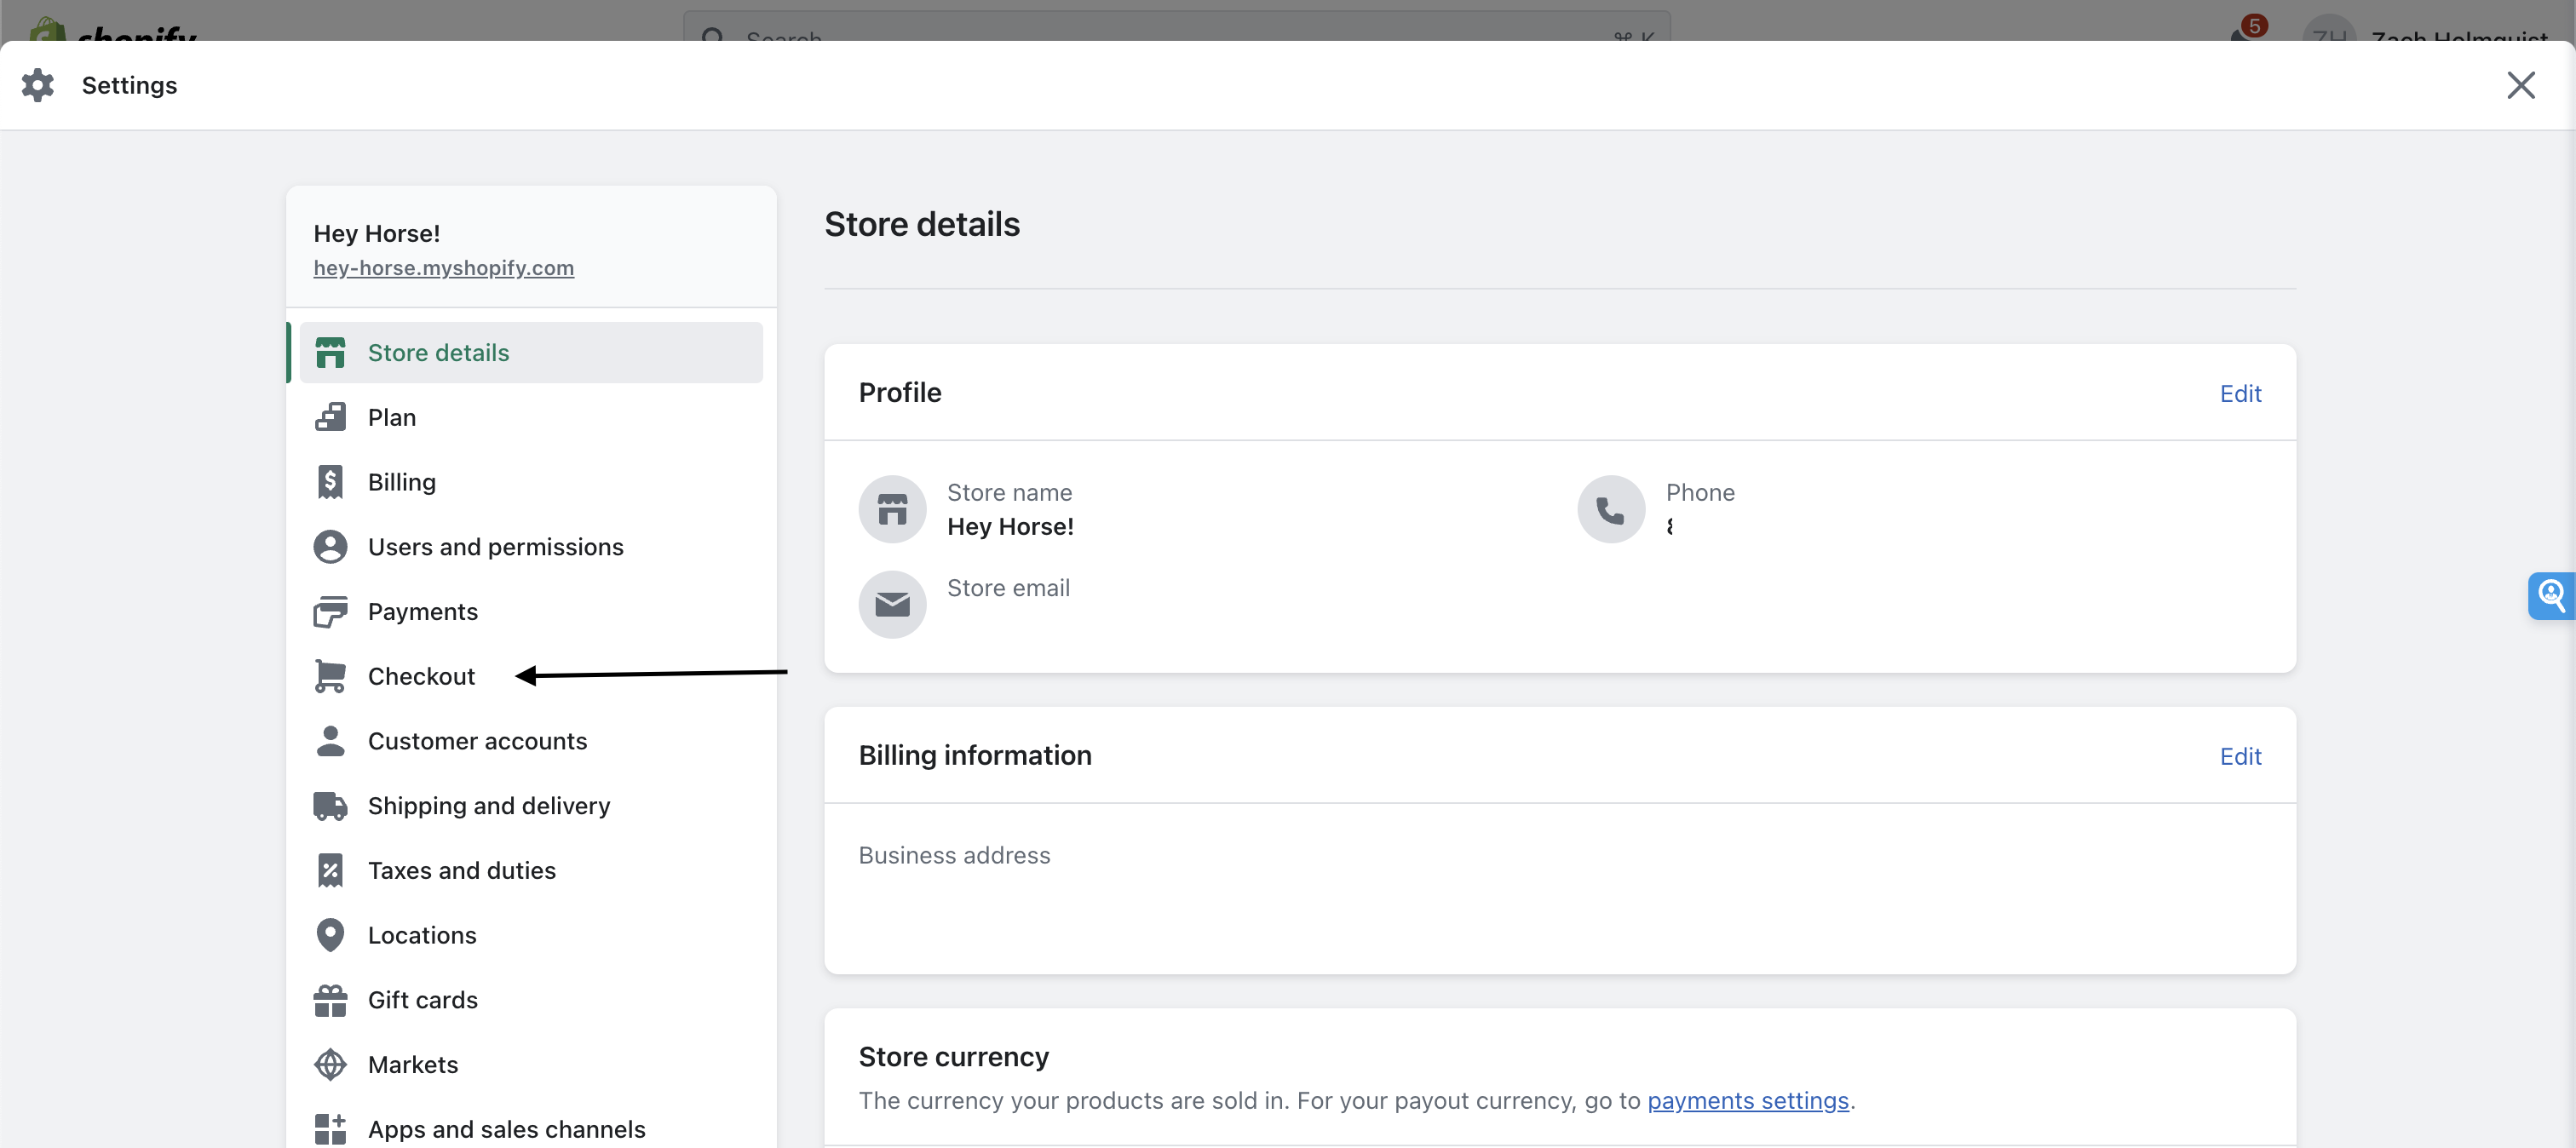Viewport: 2576px width, 1148px height.
Task: Click the Gift cards present icon
Action: [x=330, y=1000]
